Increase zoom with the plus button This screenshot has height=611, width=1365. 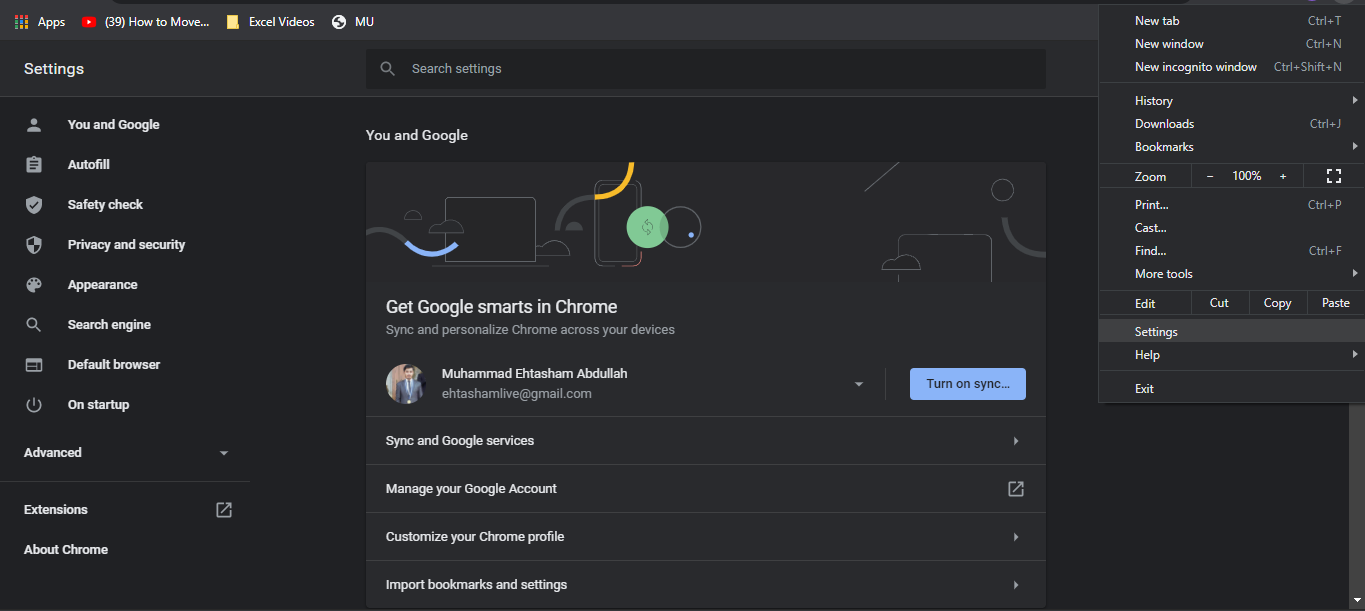coord(1283,176)
